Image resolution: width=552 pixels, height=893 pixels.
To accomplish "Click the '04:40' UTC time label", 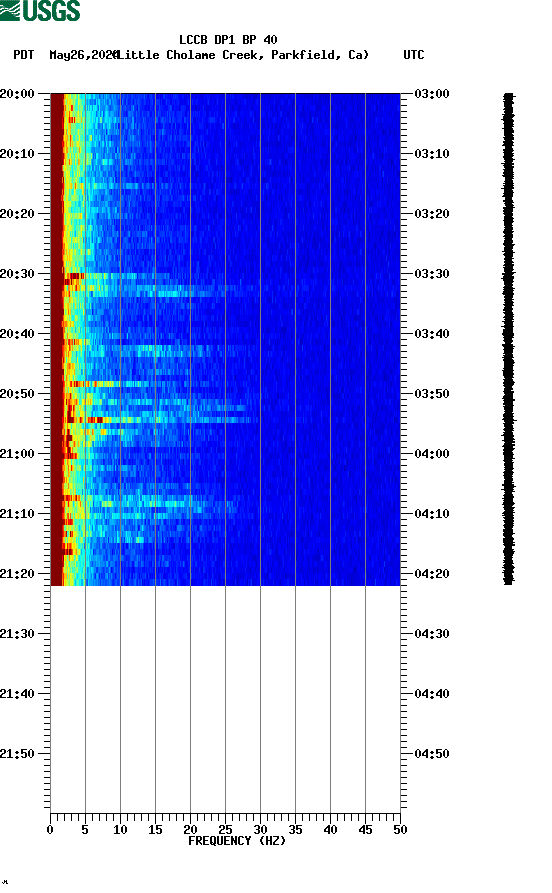I will (x=432, y=694).
